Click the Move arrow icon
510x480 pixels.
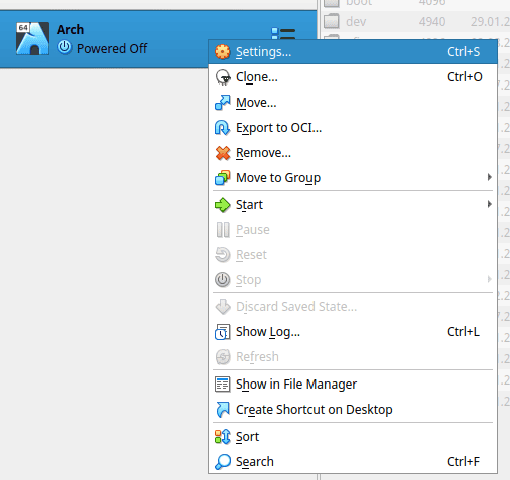[222, 103]
